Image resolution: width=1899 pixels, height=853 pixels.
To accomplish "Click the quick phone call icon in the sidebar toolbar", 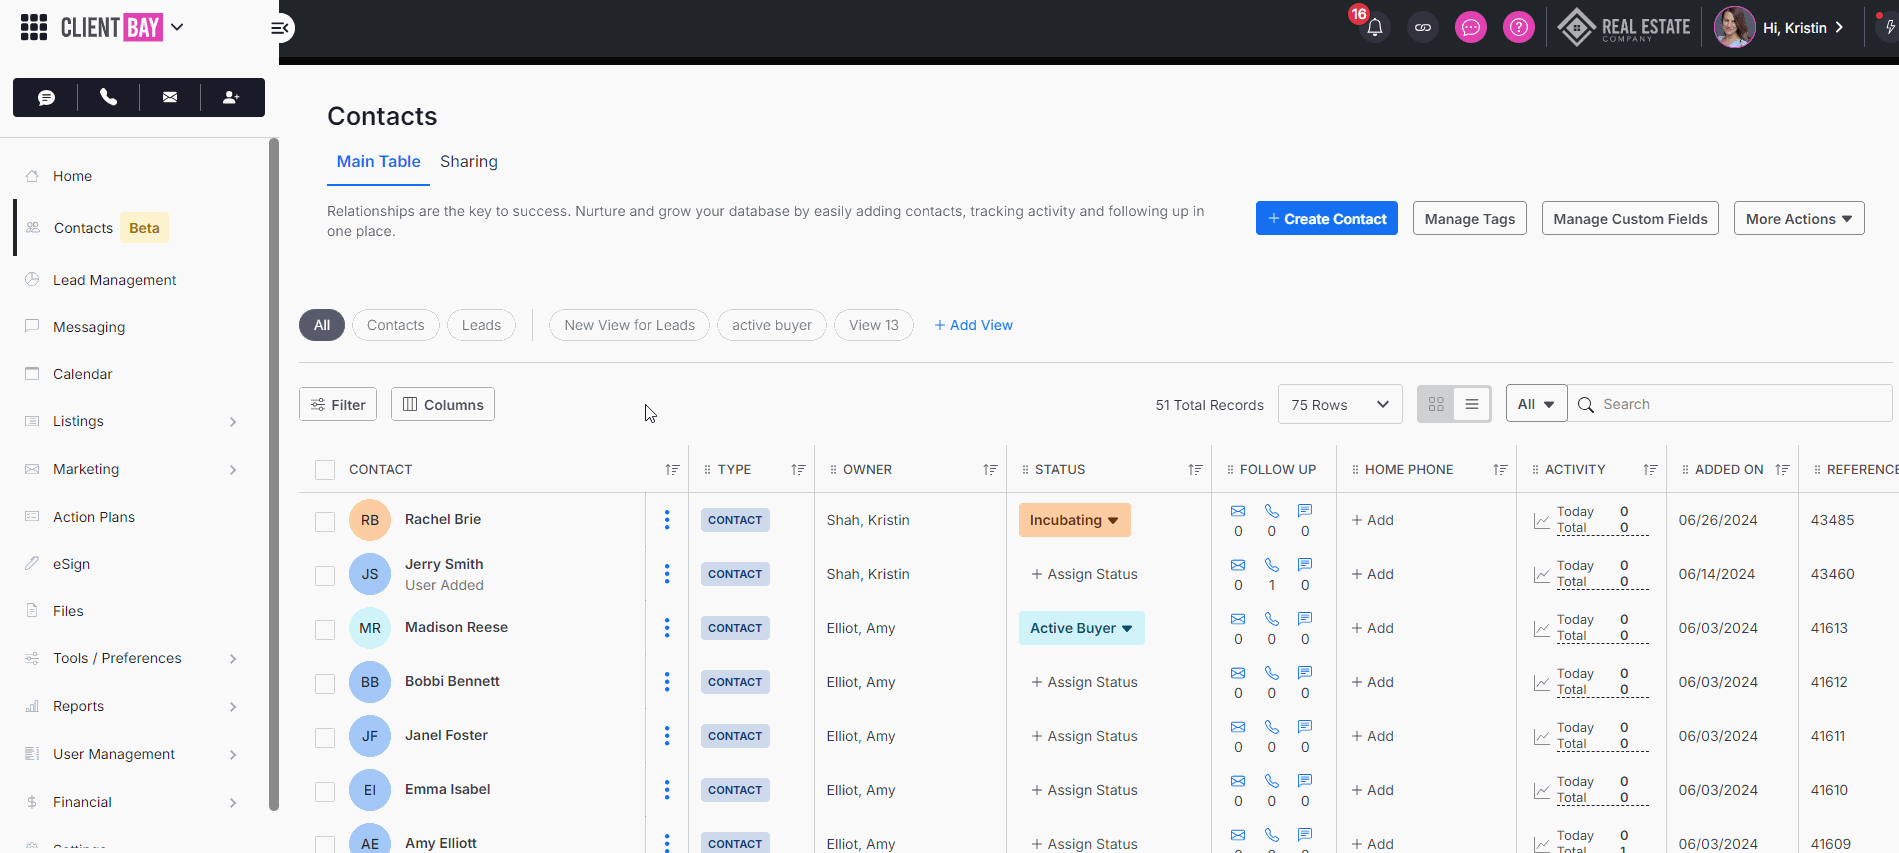I will [108, 97].
